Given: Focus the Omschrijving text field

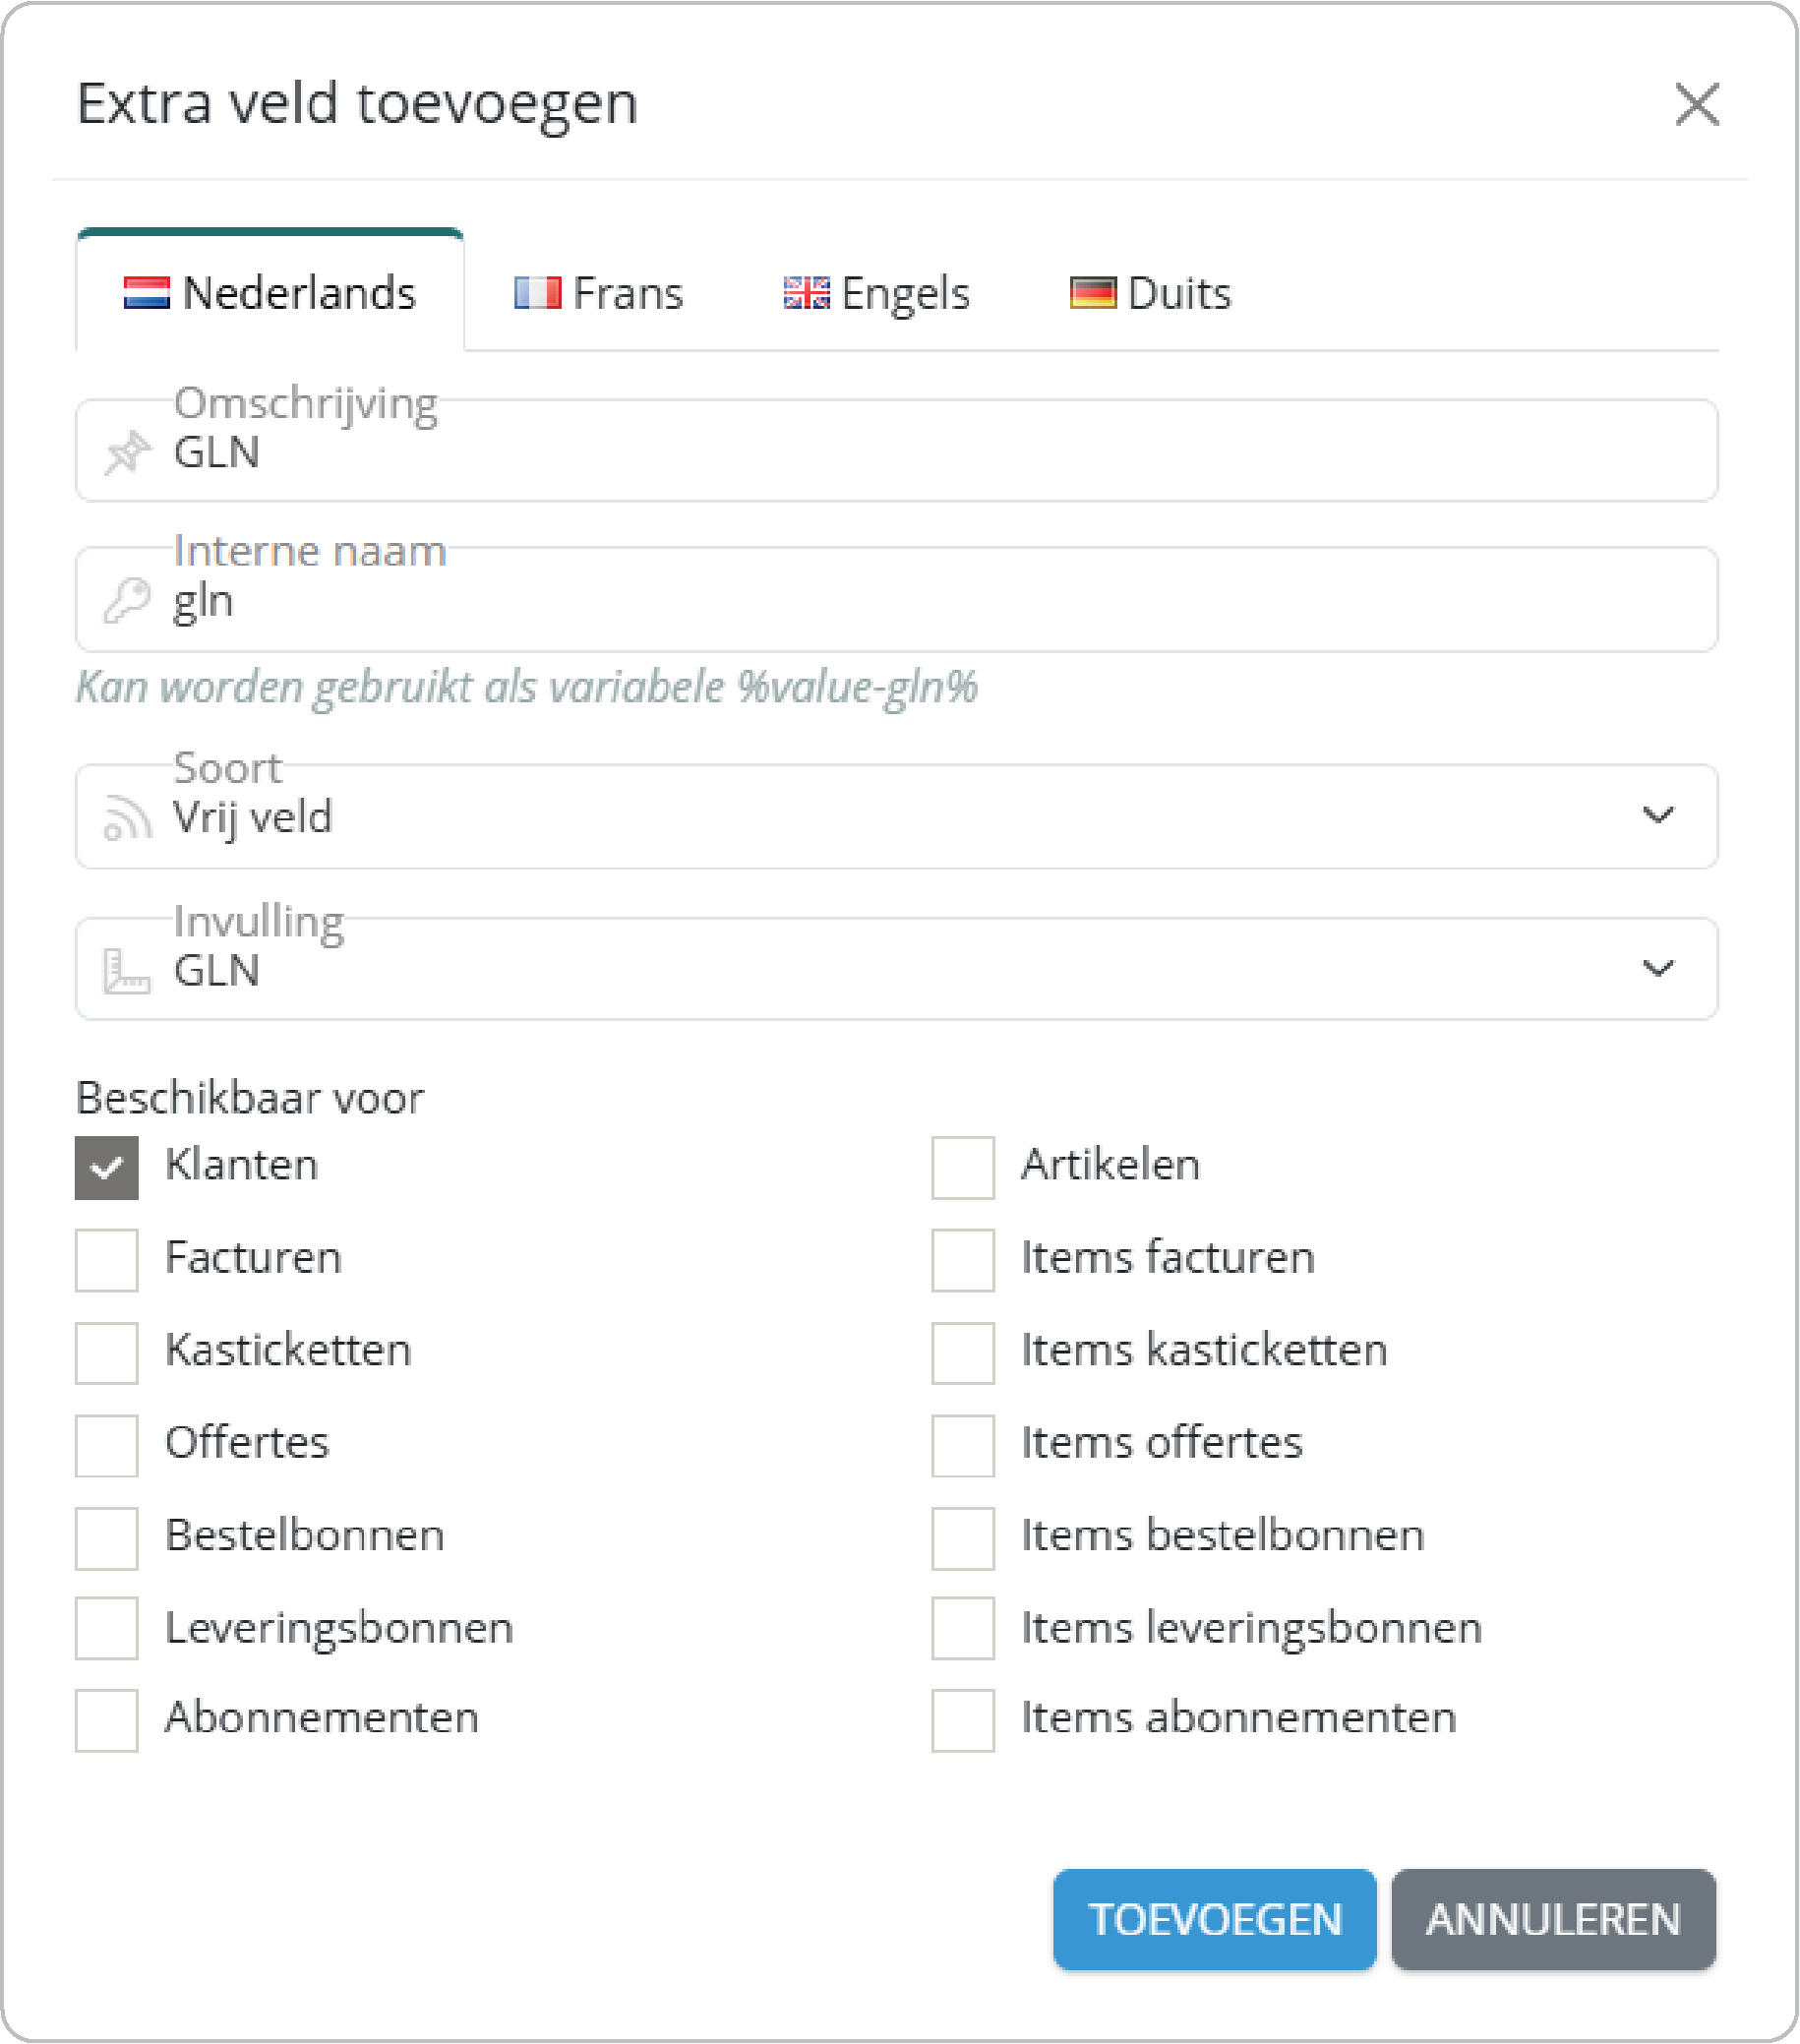Looking at the screenshot, I should pyautogui.click(x=900, y=452).
